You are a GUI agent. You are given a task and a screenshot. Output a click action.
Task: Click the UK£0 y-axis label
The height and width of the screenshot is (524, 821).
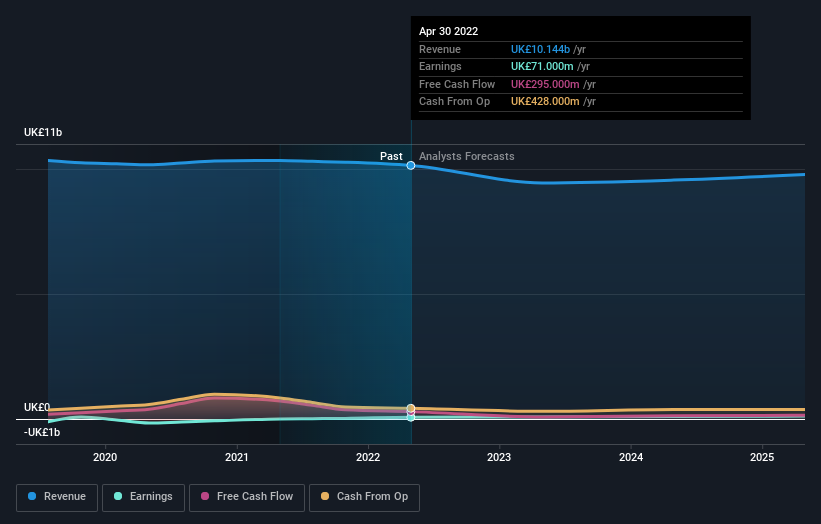pos(37,407)
